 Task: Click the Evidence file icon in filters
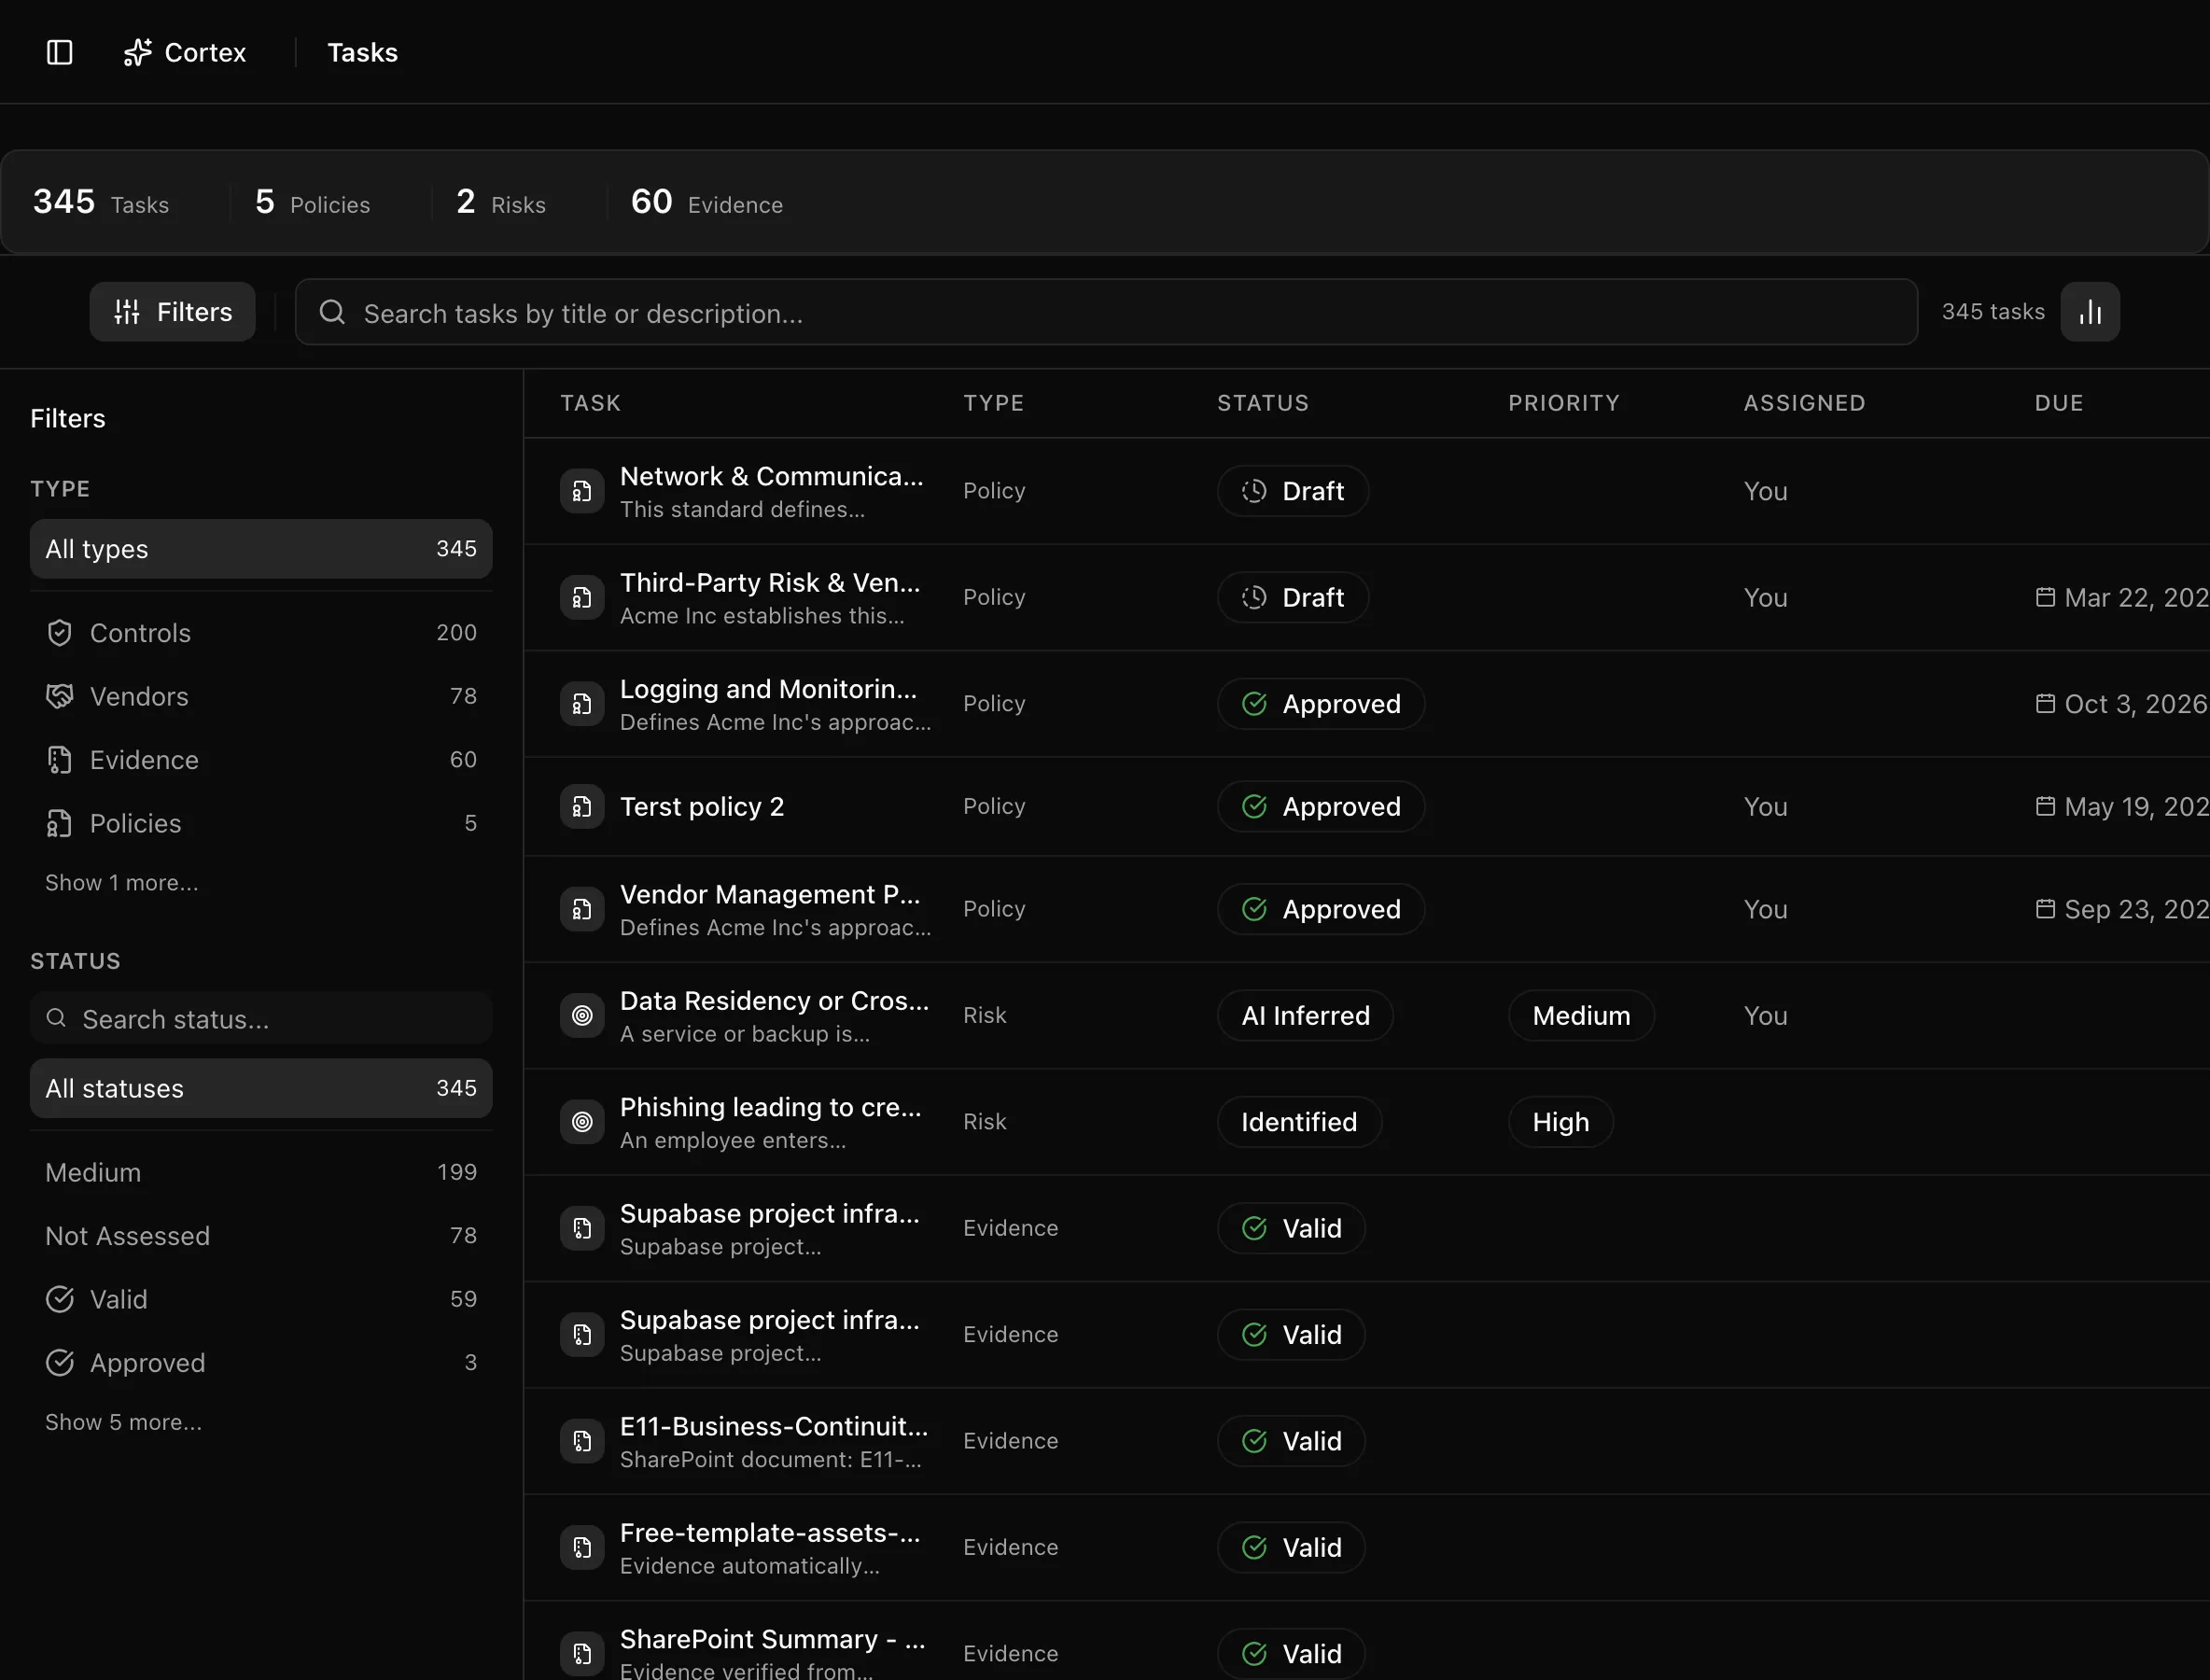click(x=60, y=760)
